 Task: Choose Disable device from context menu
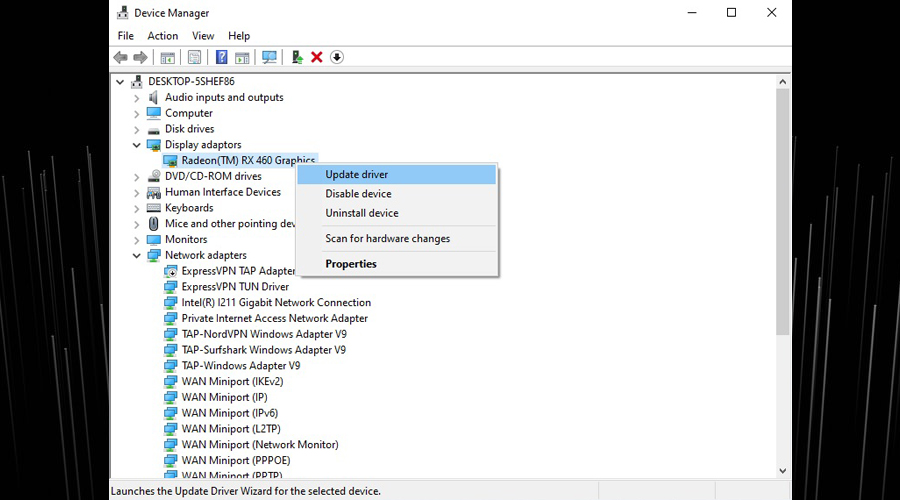[397, 194]
